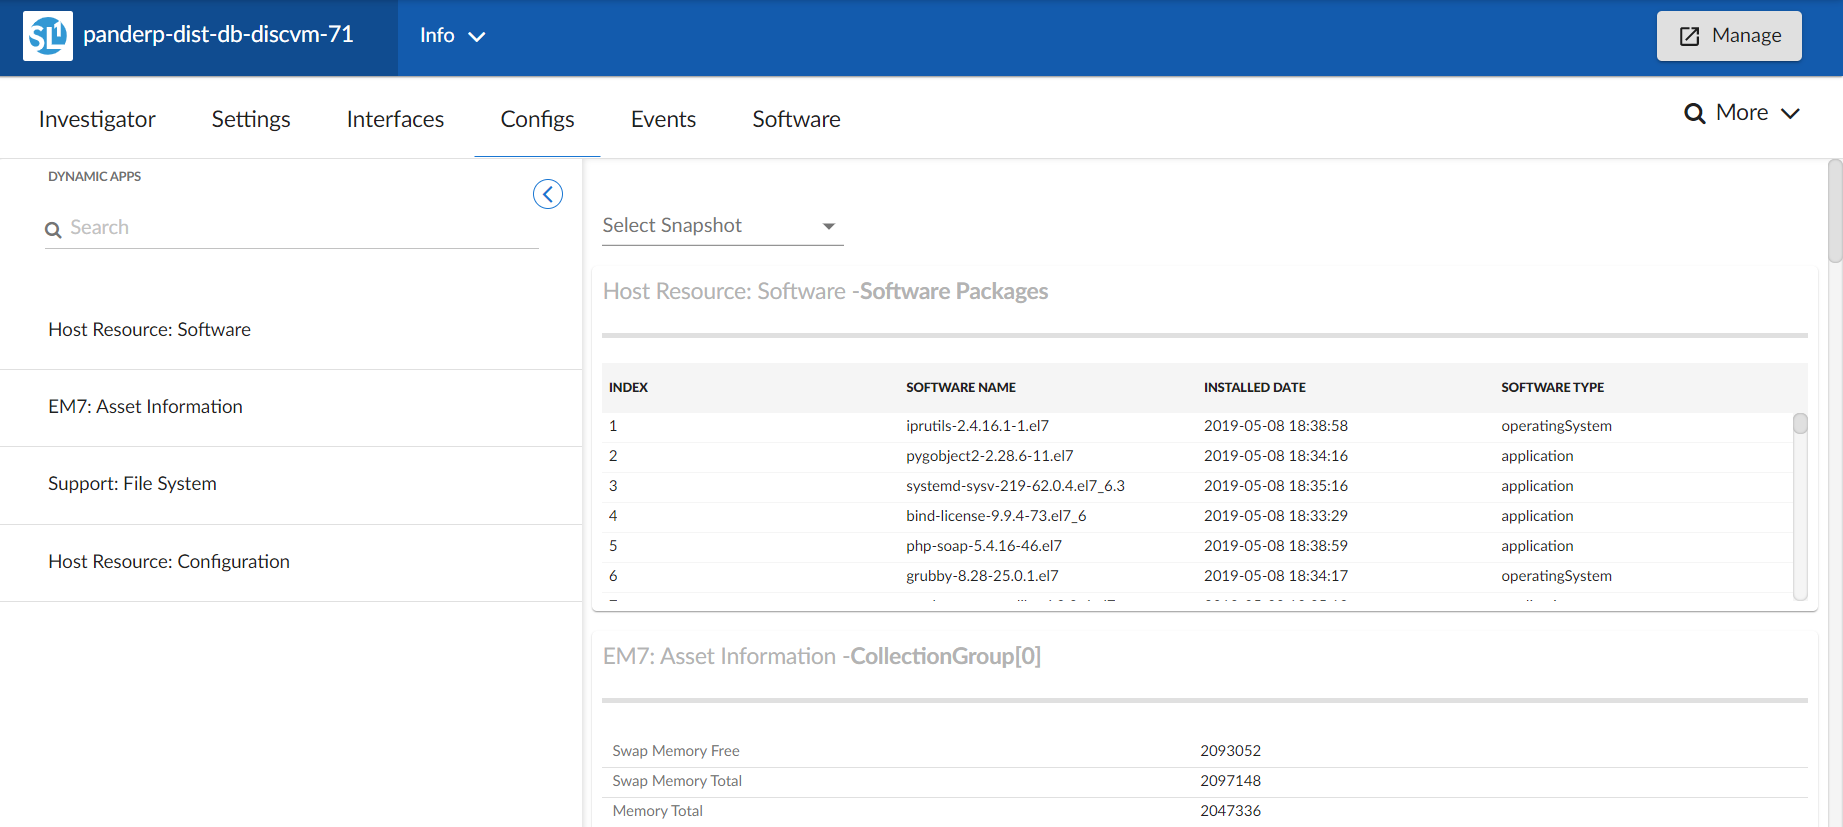The height and width of the screenshot is (827, 1843).
Task: Open Support: File System dynamic app
Action: click(x=133, y=484)
